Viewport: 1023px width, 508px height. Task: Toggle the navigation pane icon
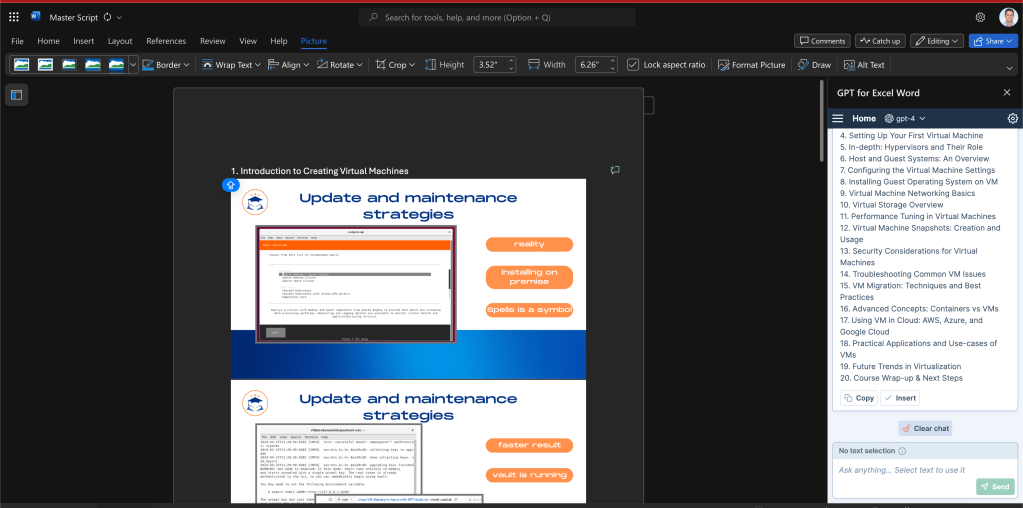click(x=16, y=95)
